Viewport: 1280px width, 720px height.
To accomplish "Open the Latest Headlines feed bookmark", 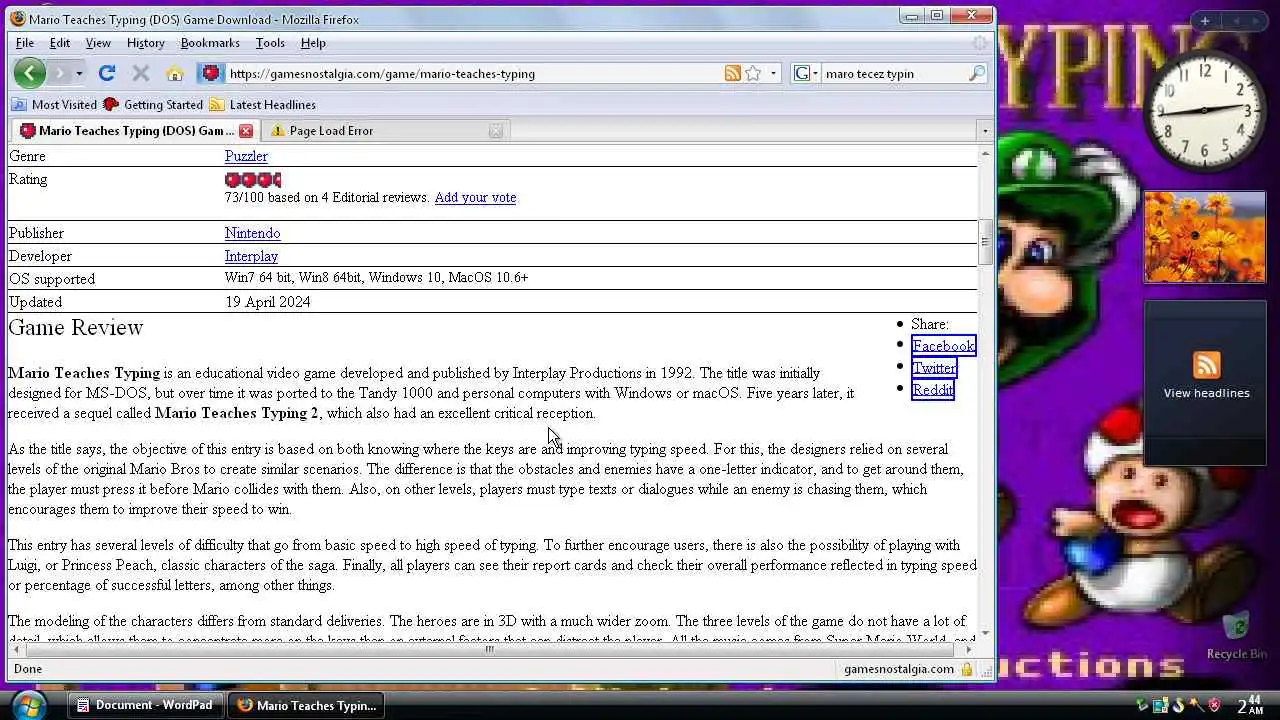I will tap(262, 104).
